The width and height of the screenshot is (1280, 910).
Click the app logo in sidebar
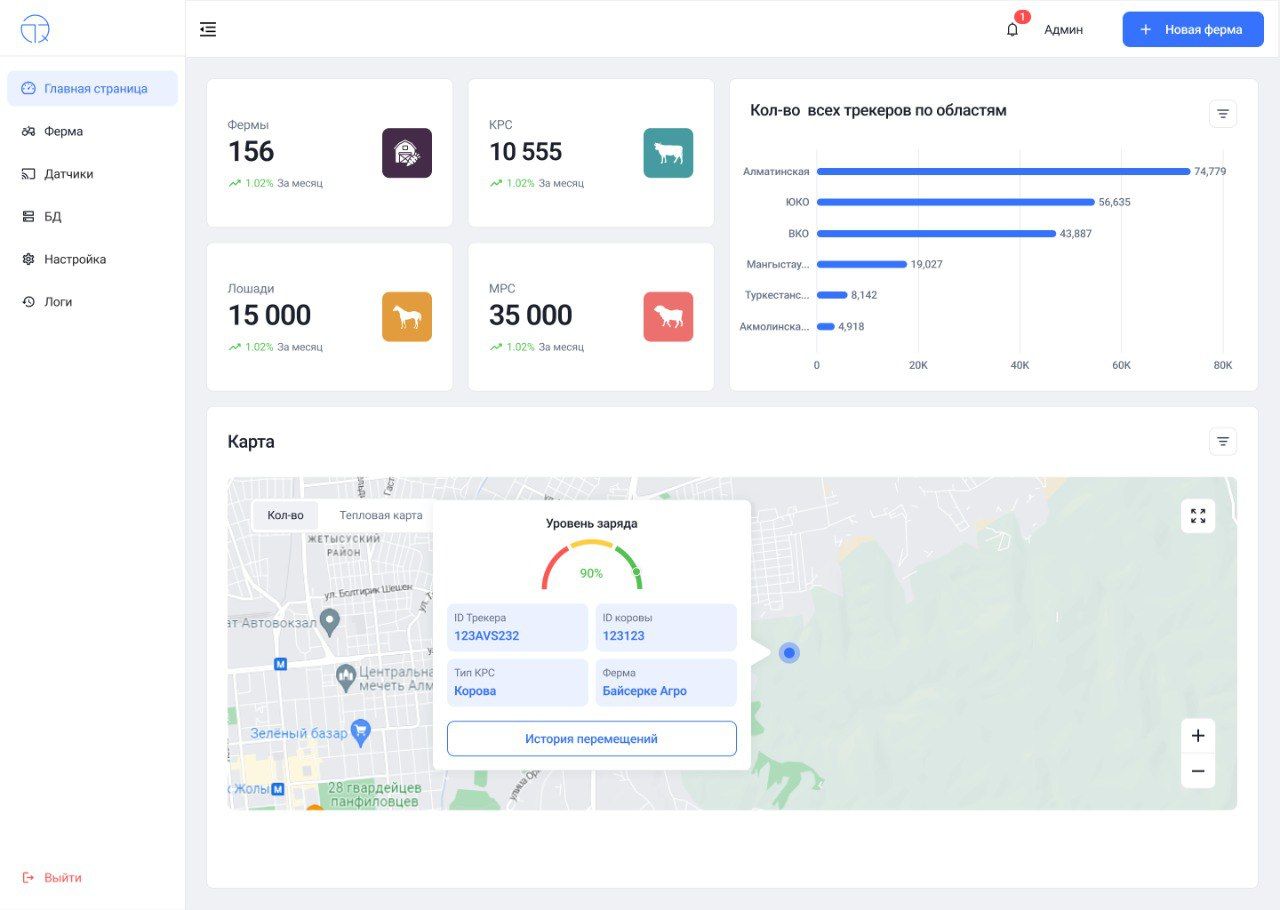pyautogui.click(x=35, y=29)
